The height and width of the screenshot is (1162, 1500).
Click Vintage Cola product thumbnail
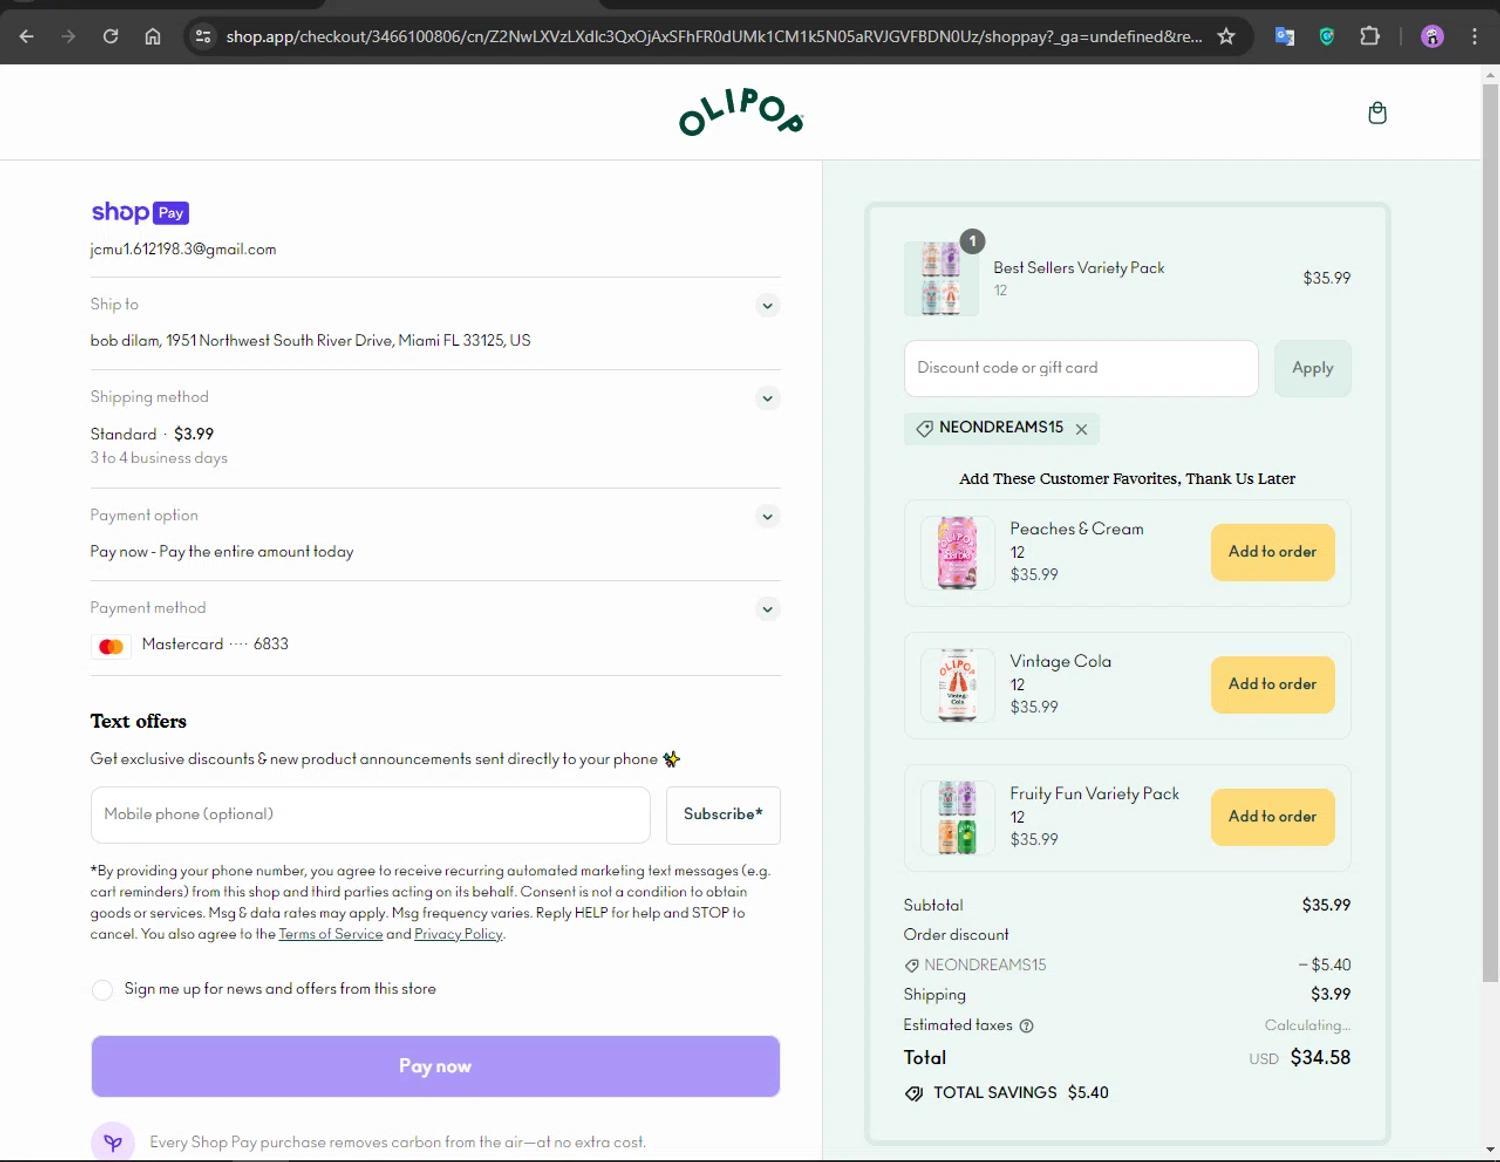pos(957,685)
